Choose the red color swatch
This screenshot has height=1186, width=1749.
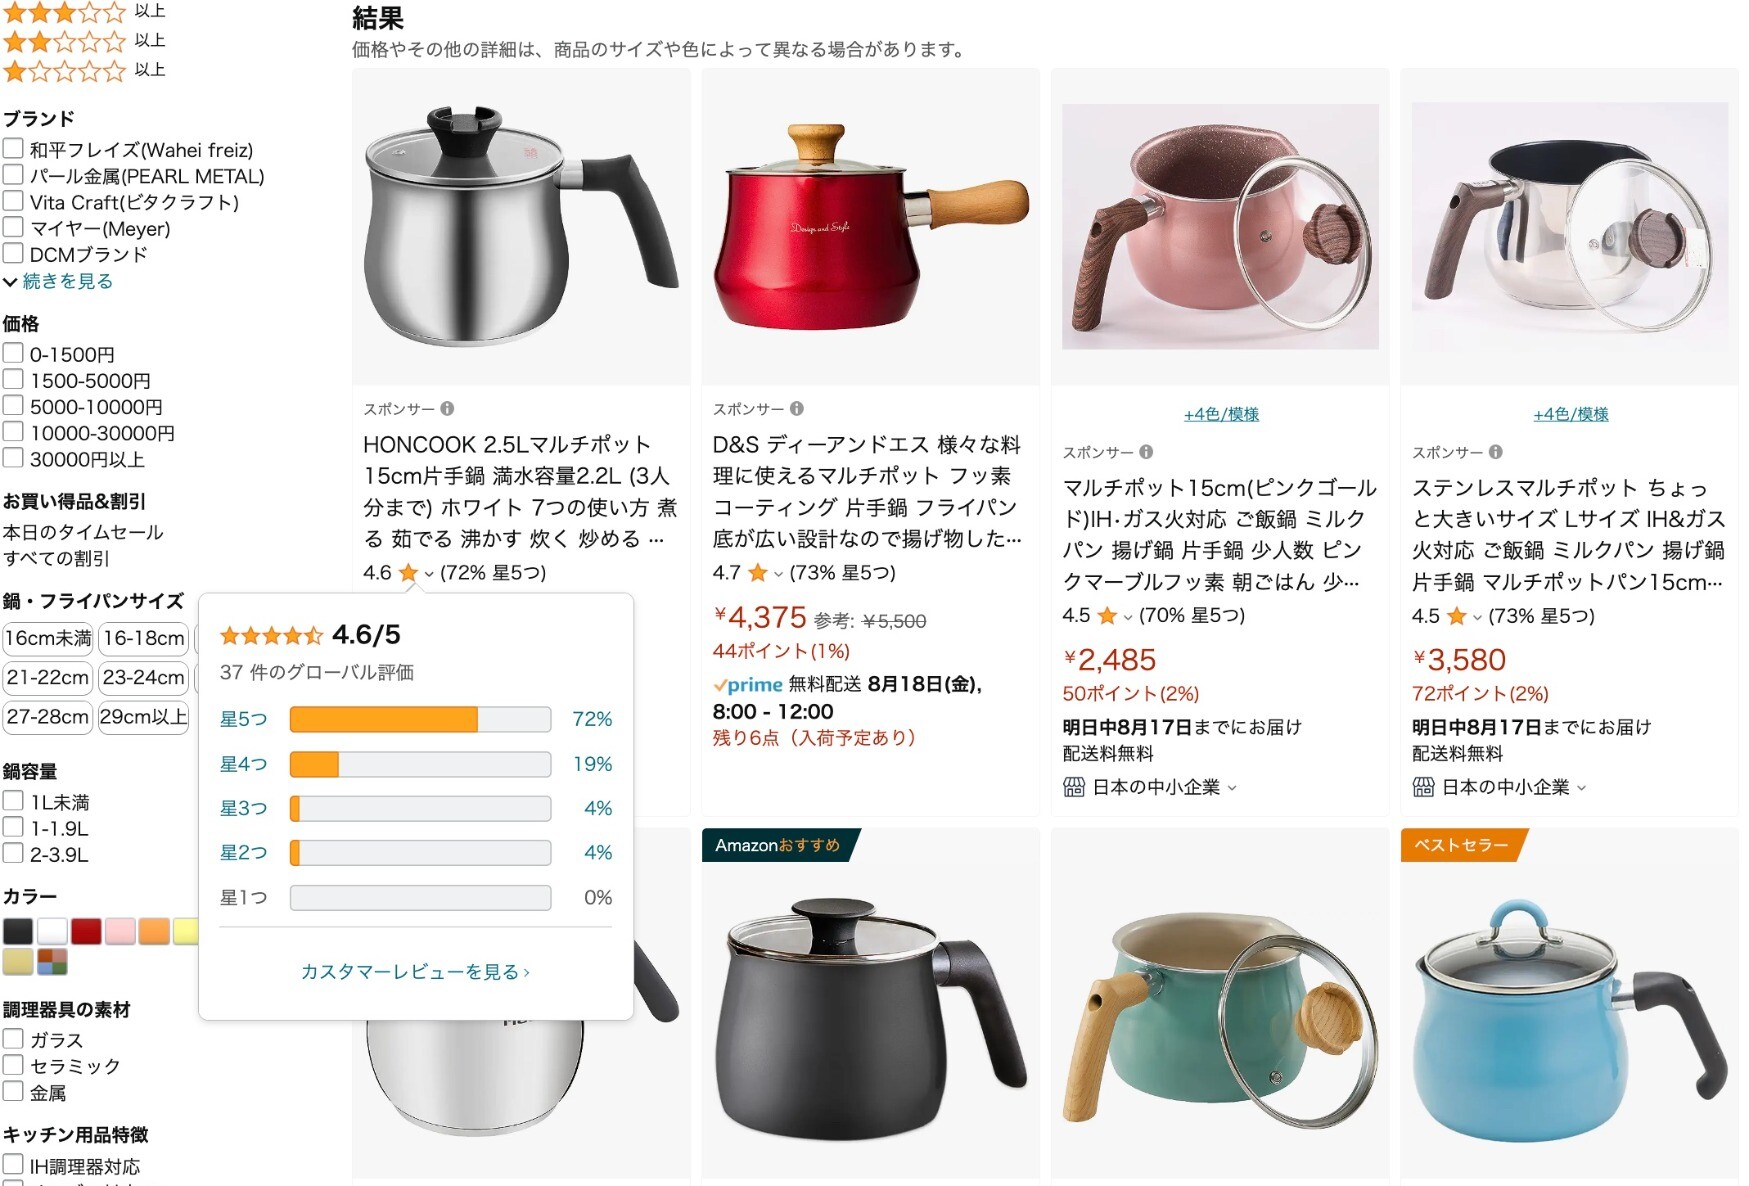point(86,931)
